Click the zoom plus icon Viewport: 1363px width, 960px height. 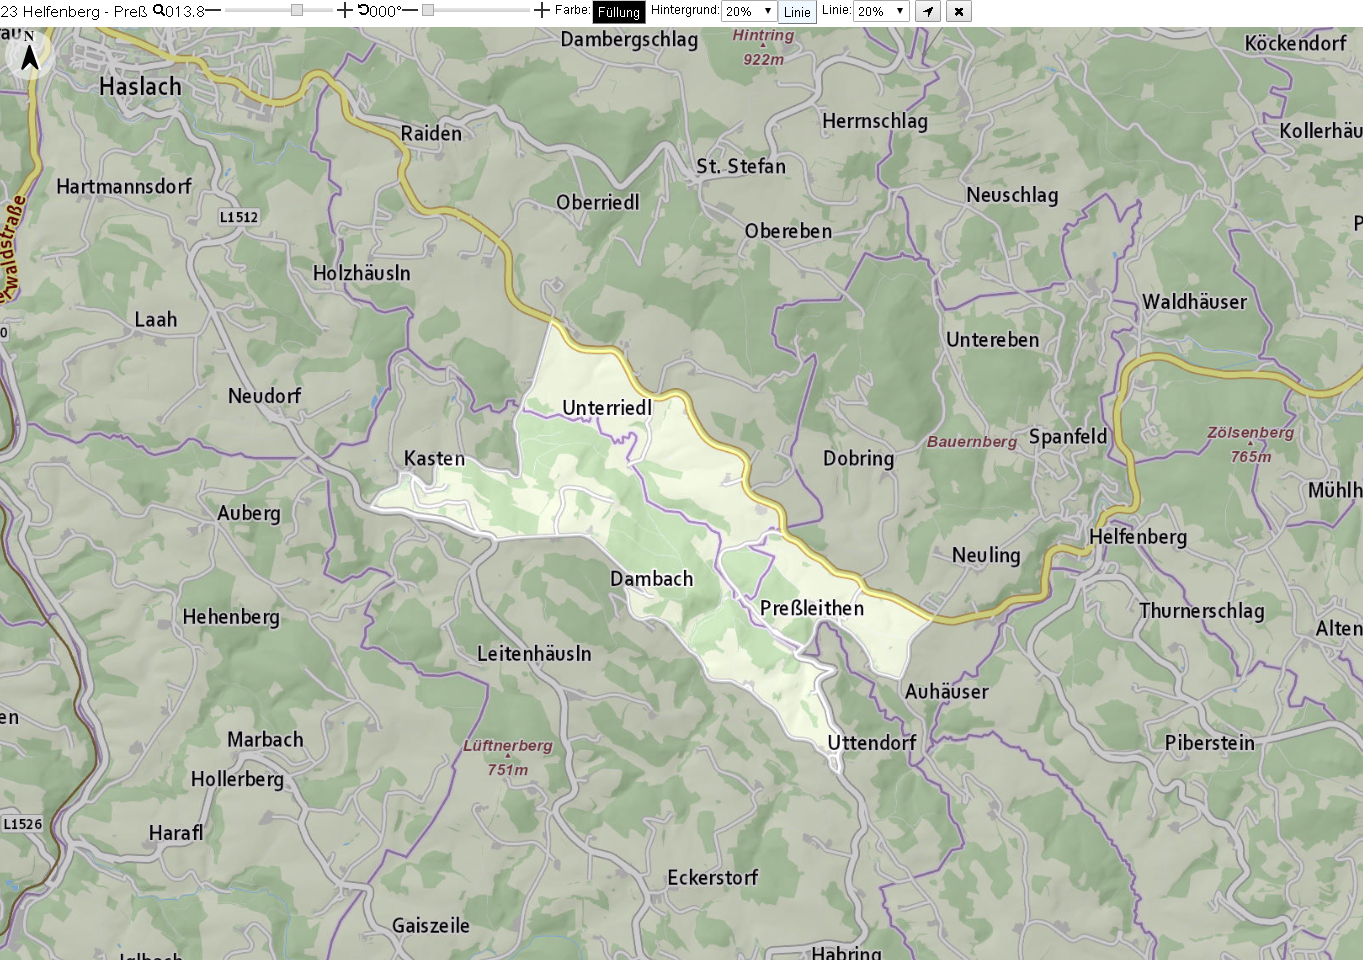point(344,10)
